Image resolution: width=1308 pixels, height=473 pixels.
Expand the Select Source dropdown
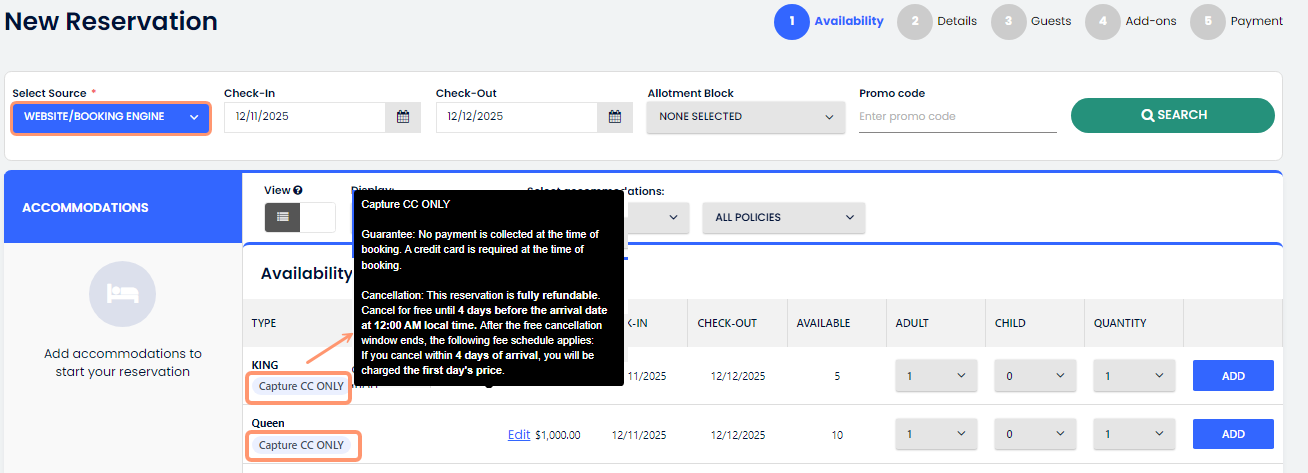[x=111, y=117]
